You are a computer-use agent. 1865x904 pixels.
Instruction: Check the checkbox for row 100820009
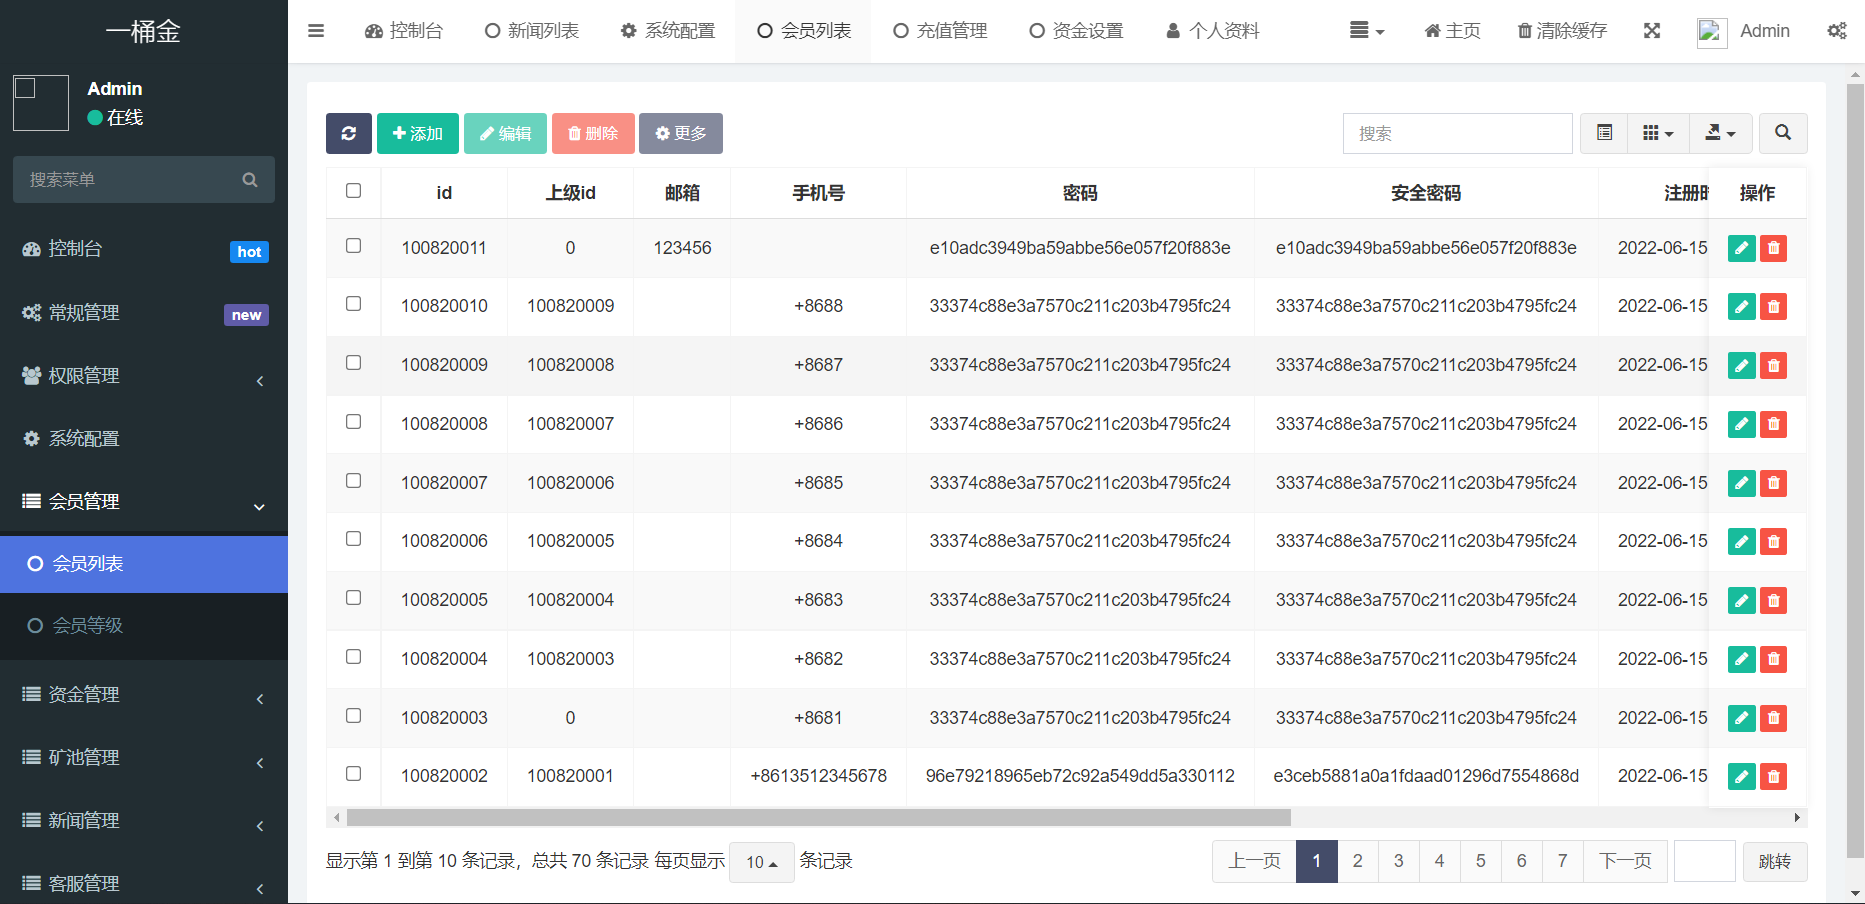coord(353,363)
